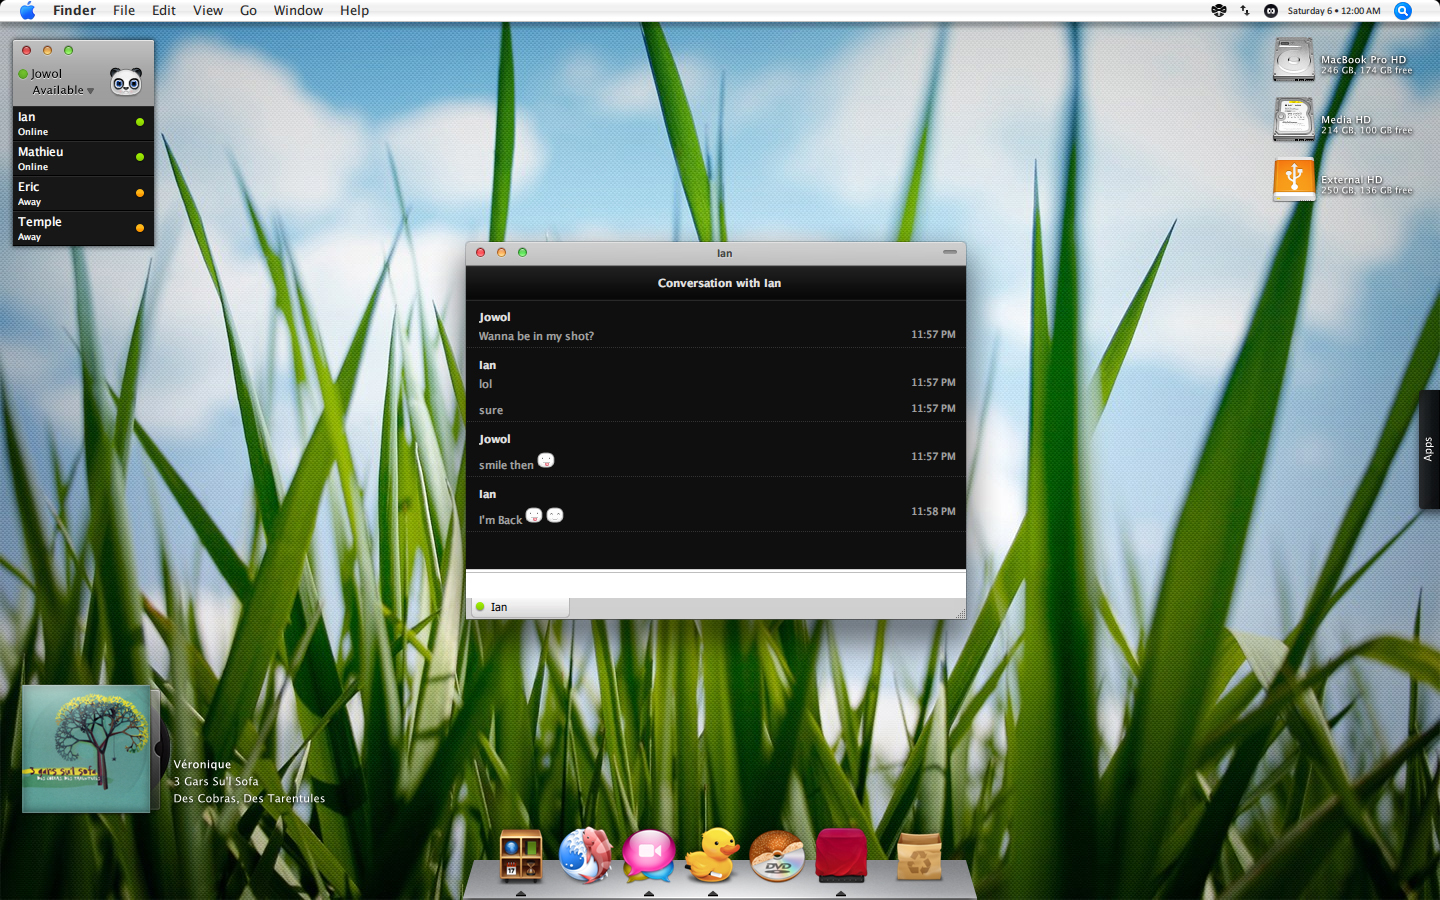Open the red box dock icon
1440x900 pixels.
[x=841, y=856]
